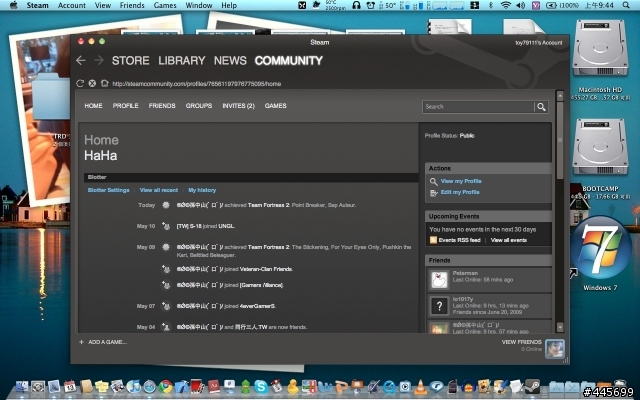
Task: Click edit icon beside Edit my Profile
Action: click(x=433, y=193)
